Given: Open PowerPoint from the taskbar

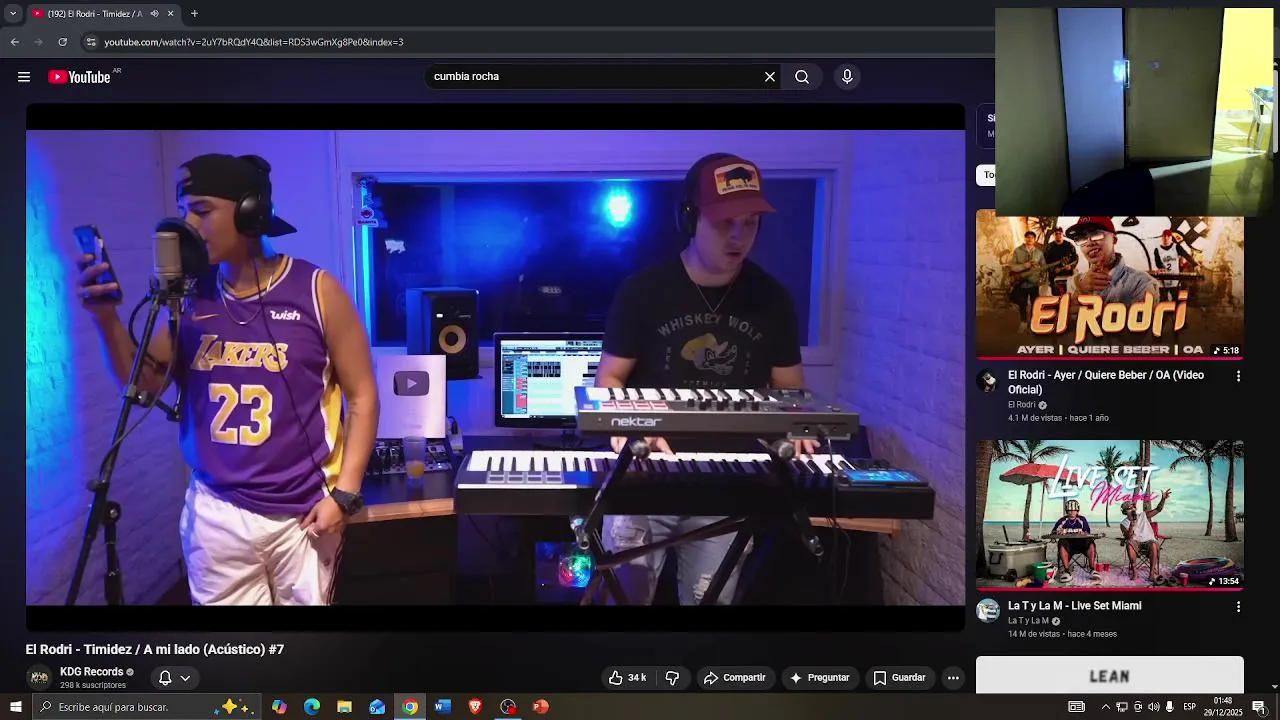Looking at the screenshot, I should pyautogui.click(x=540, y=707).
